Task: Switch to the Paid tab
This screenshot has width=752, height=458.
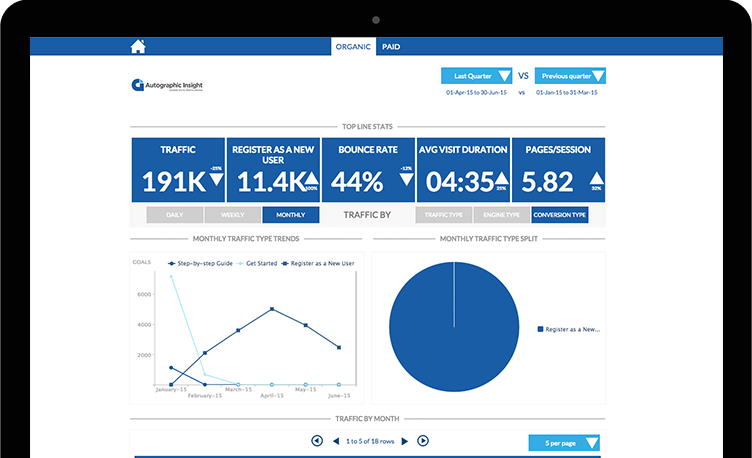Action: pyautogui.click(x=391, y=46)
